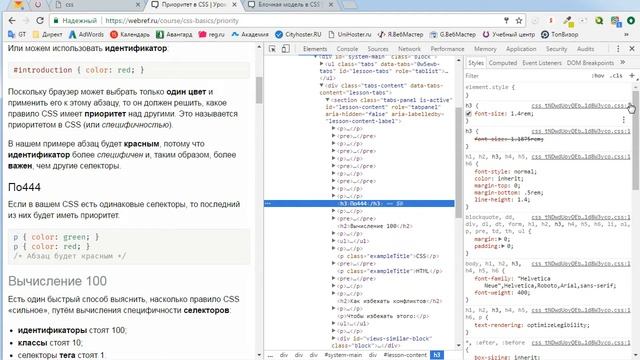Image resolution: width=640 pixels, height=360 pixels.
Task: Select the h2 "Как избежать конфликтов" DOM row
Action: [x=390, y=301]
